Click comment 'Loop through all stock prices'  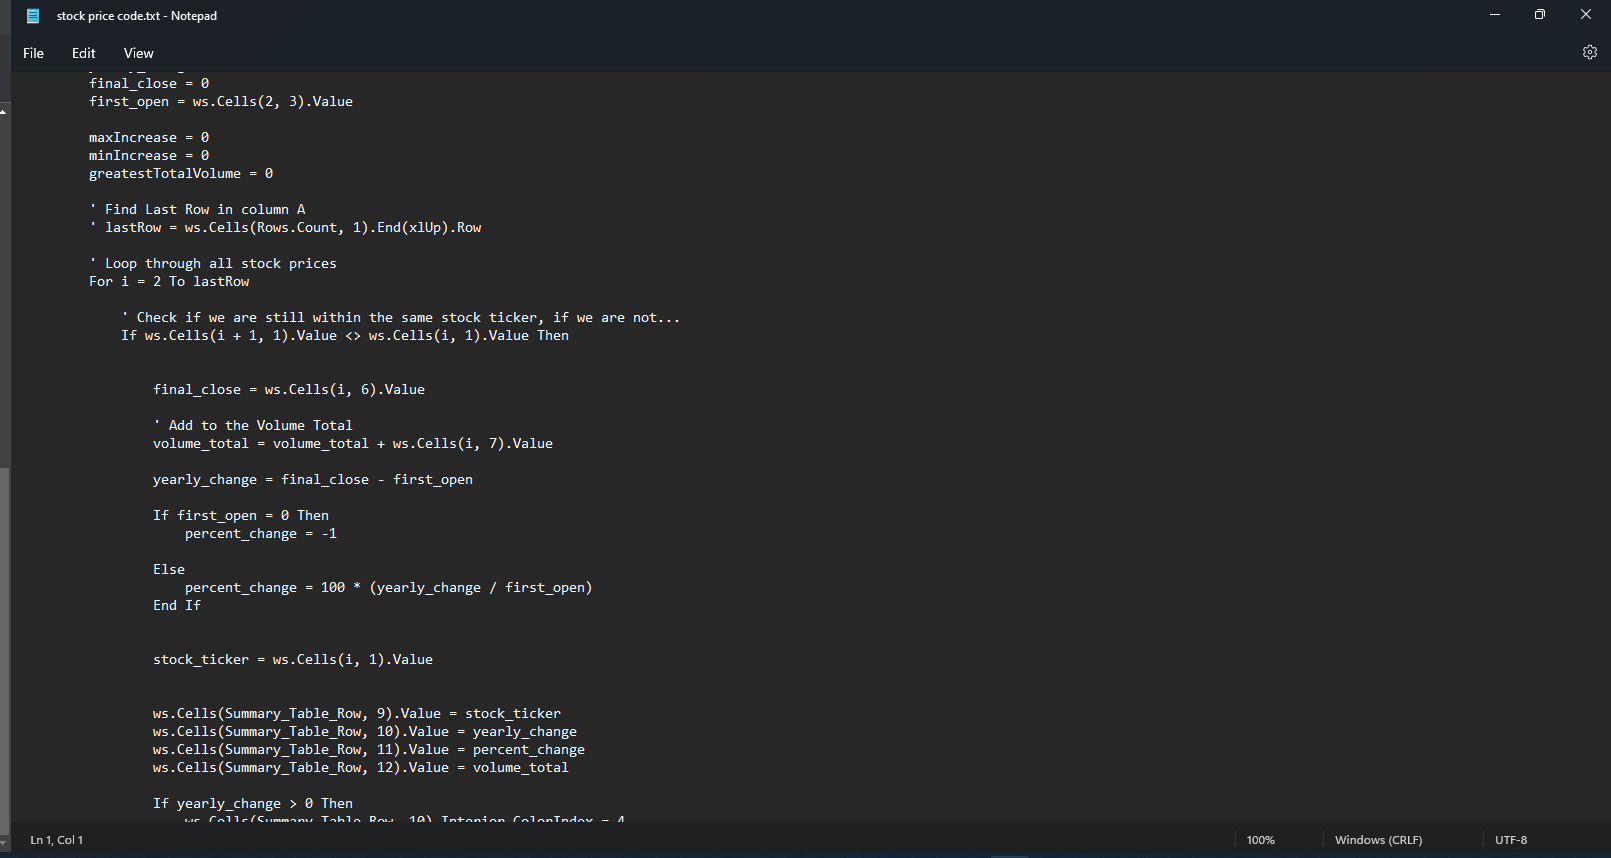(213, 263)
